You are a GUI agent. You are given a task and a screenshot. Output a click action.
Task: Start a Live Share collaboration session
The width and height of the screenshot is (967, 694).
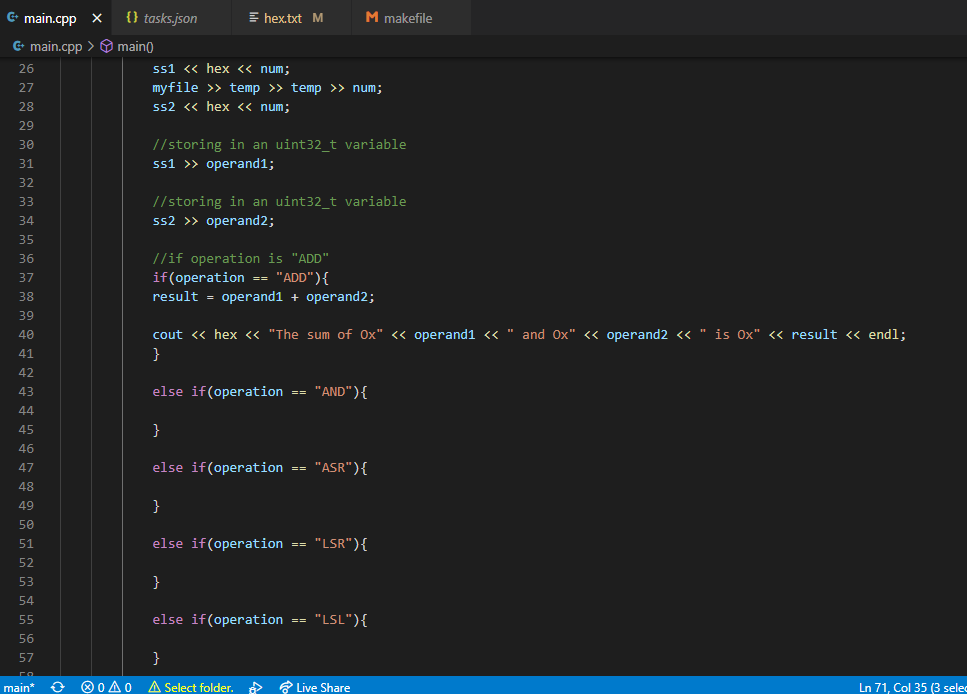pyautogui.click(x=315, y=687)
